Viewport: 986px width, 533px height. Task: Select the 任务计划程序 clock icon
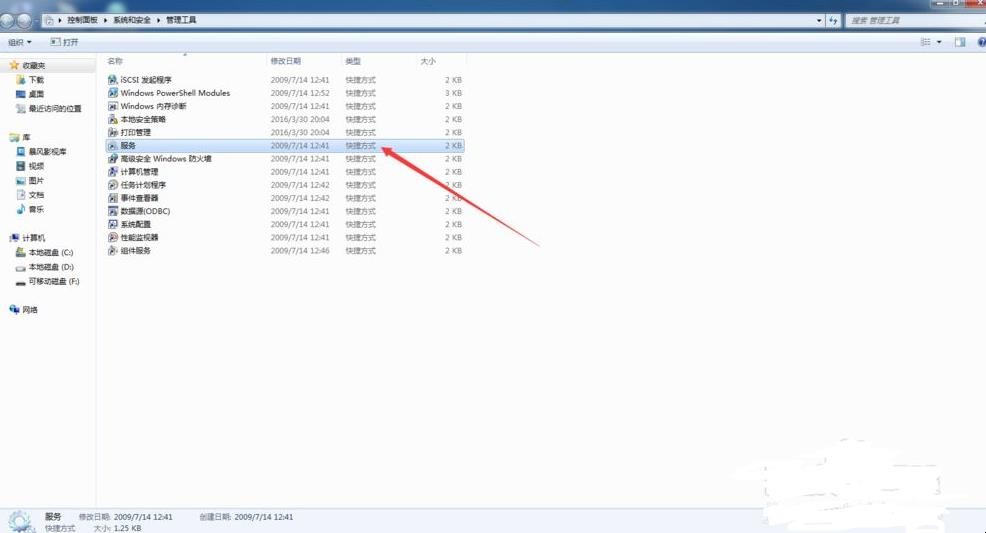pyautogui.click(x=113, y=185)
